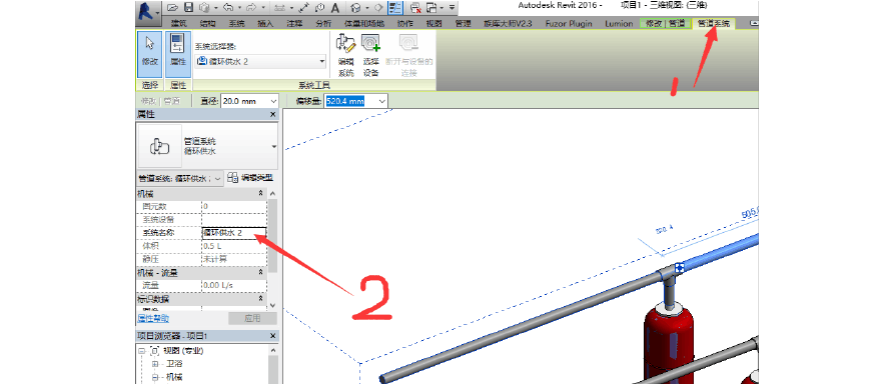Open the Lumion ribbon tab

[x=618, y=23]
